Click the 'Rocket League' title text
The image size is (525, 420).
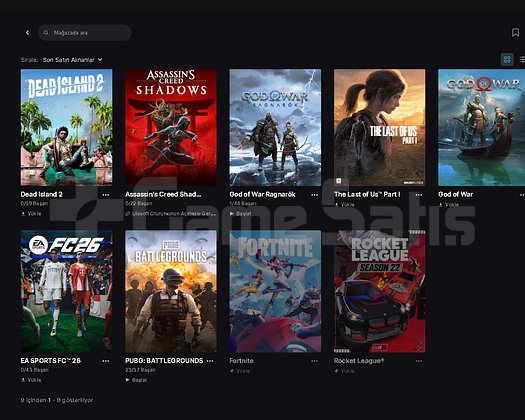[x=359, y=361]
